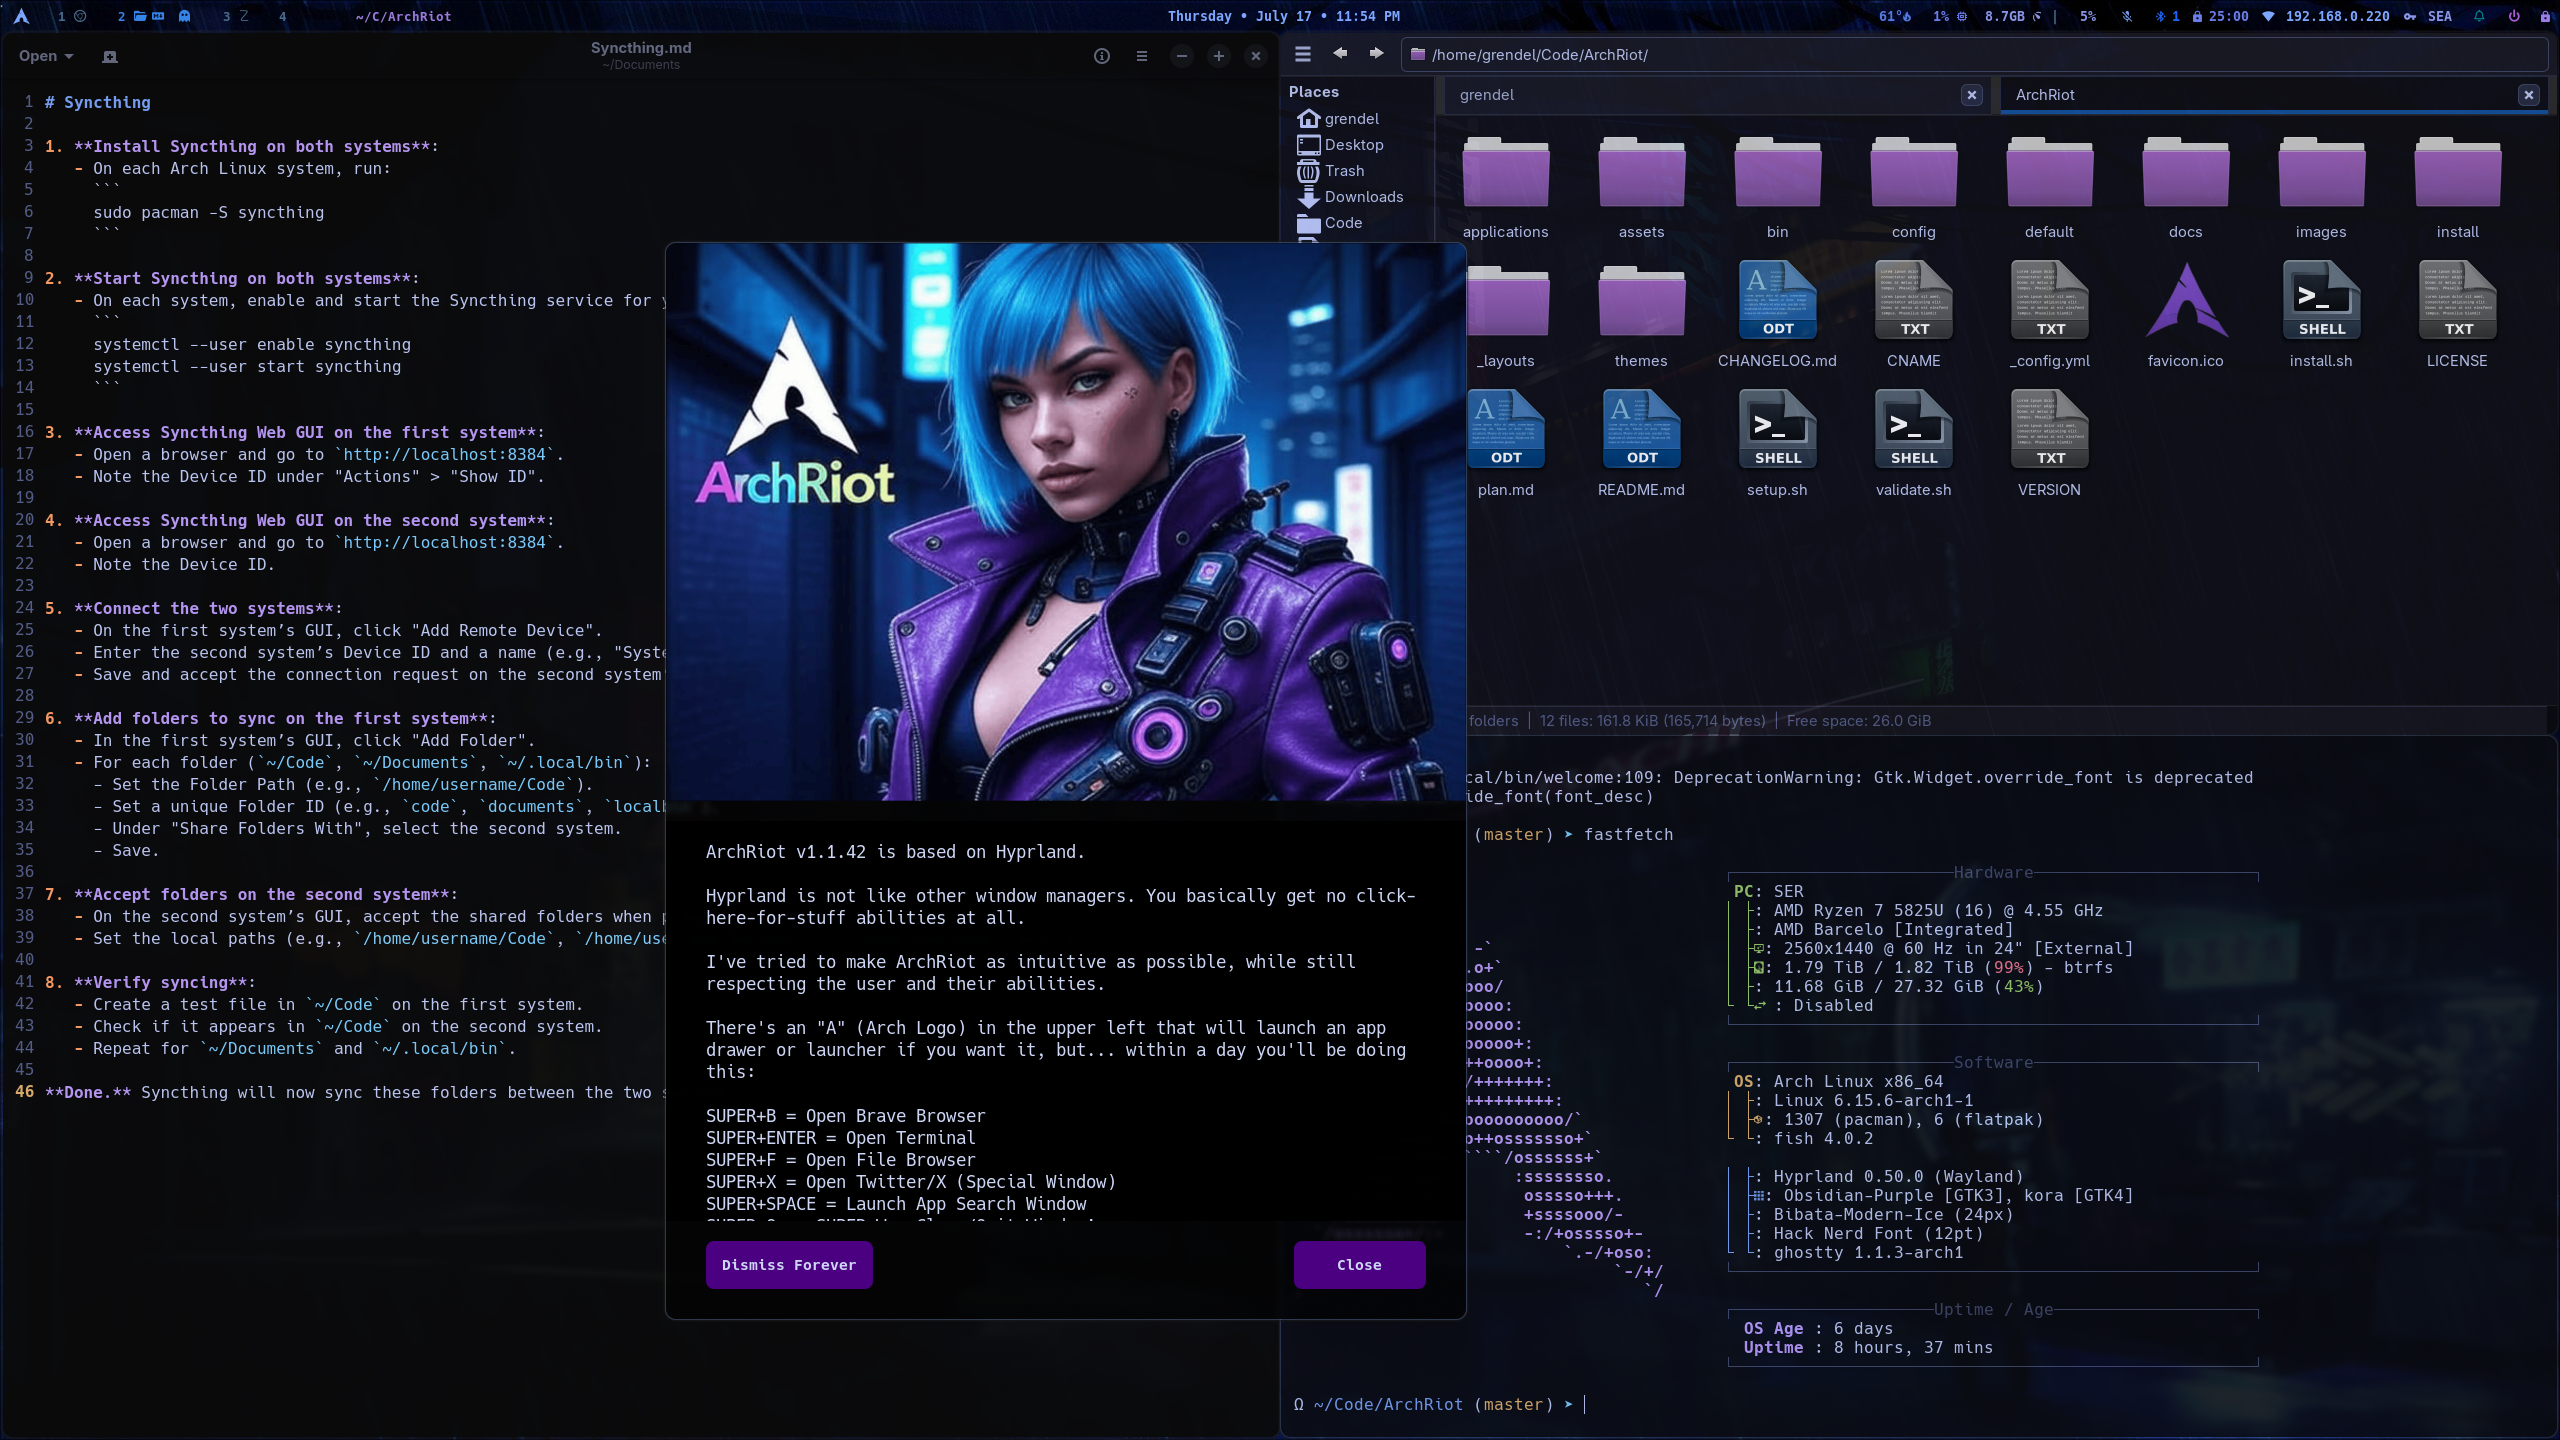
Task: Open the assets folder
Action: [x=1641, y=187]
